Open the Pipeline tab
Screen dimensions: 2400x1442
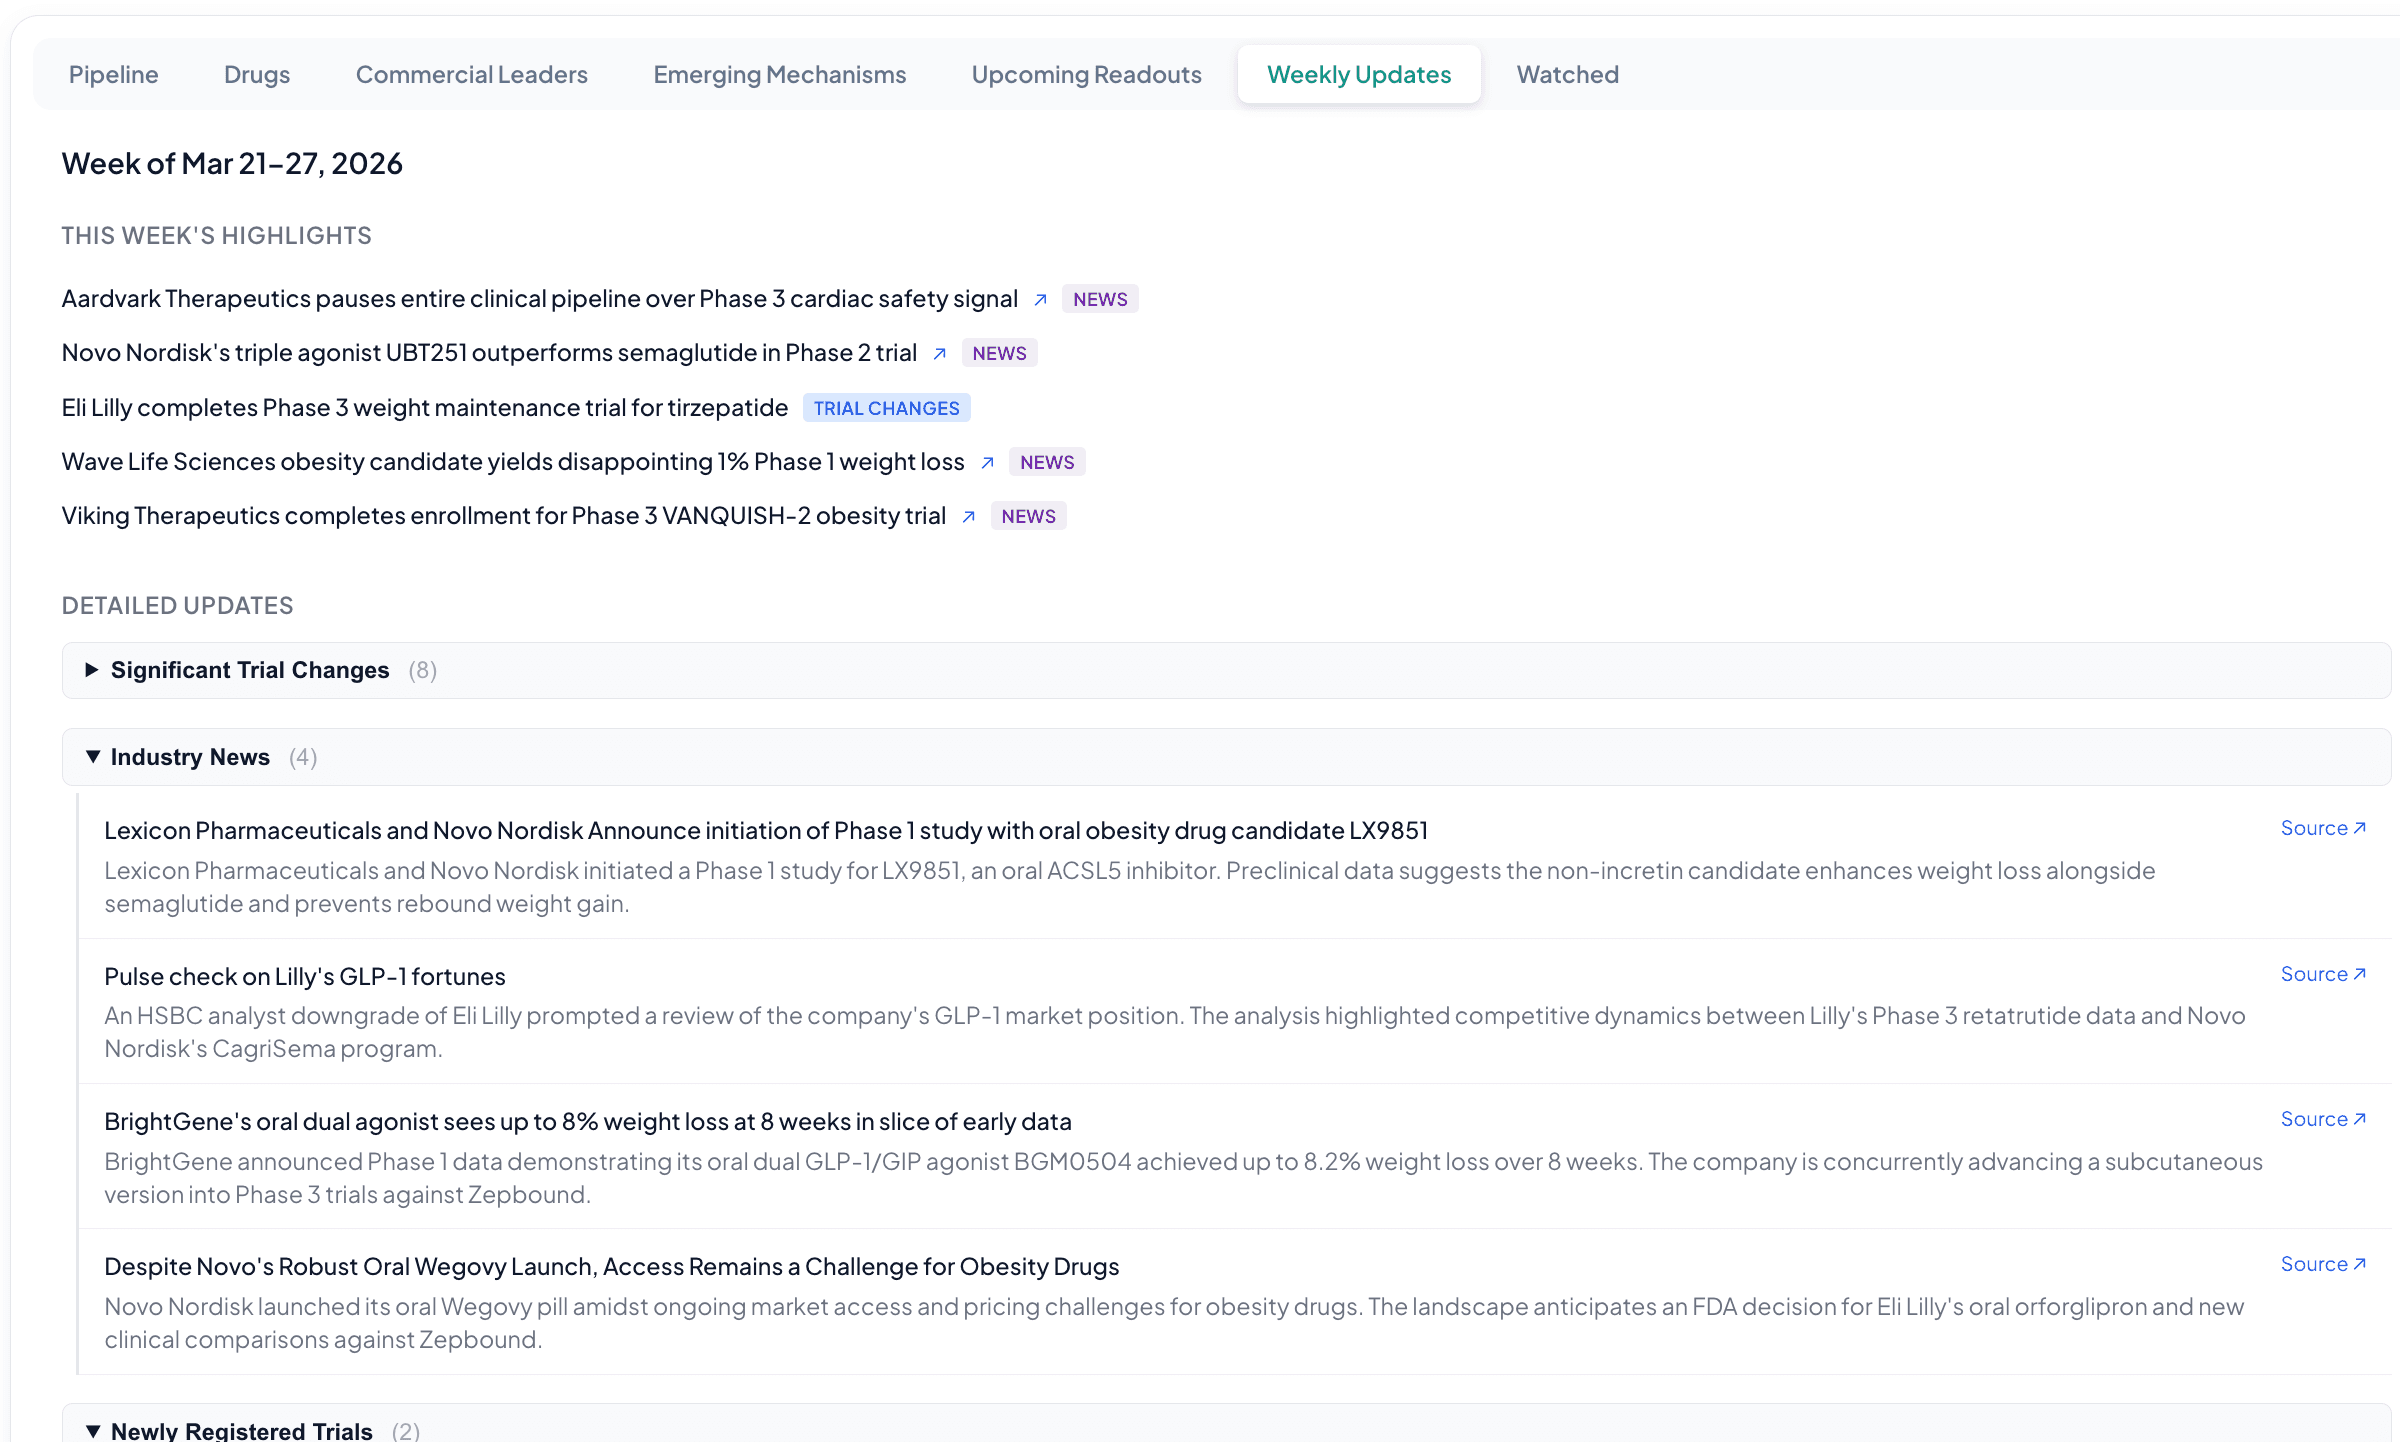coord(113,75)
